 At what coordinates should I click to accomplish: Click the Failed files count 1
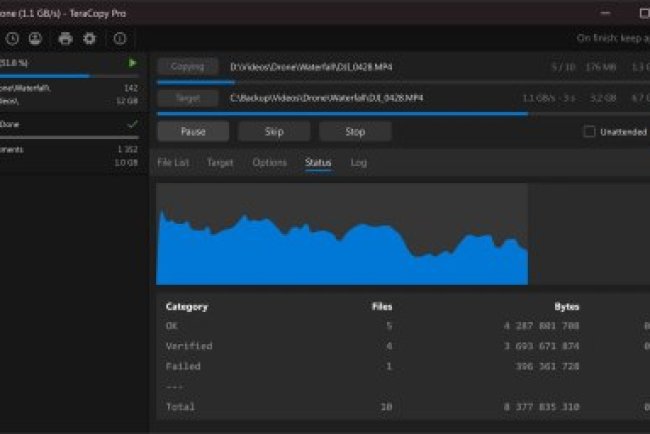point(388,366)
